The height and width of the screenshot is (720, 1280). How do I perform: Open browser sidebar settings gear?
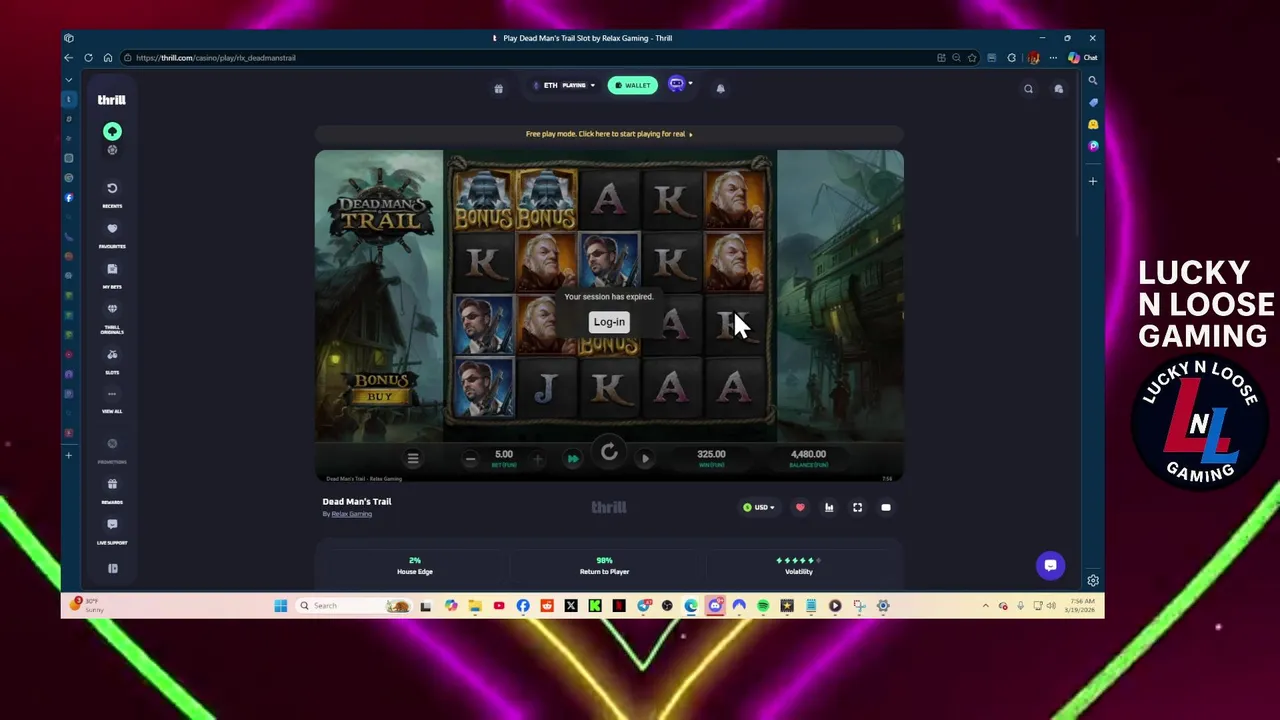coord(1093,580)
